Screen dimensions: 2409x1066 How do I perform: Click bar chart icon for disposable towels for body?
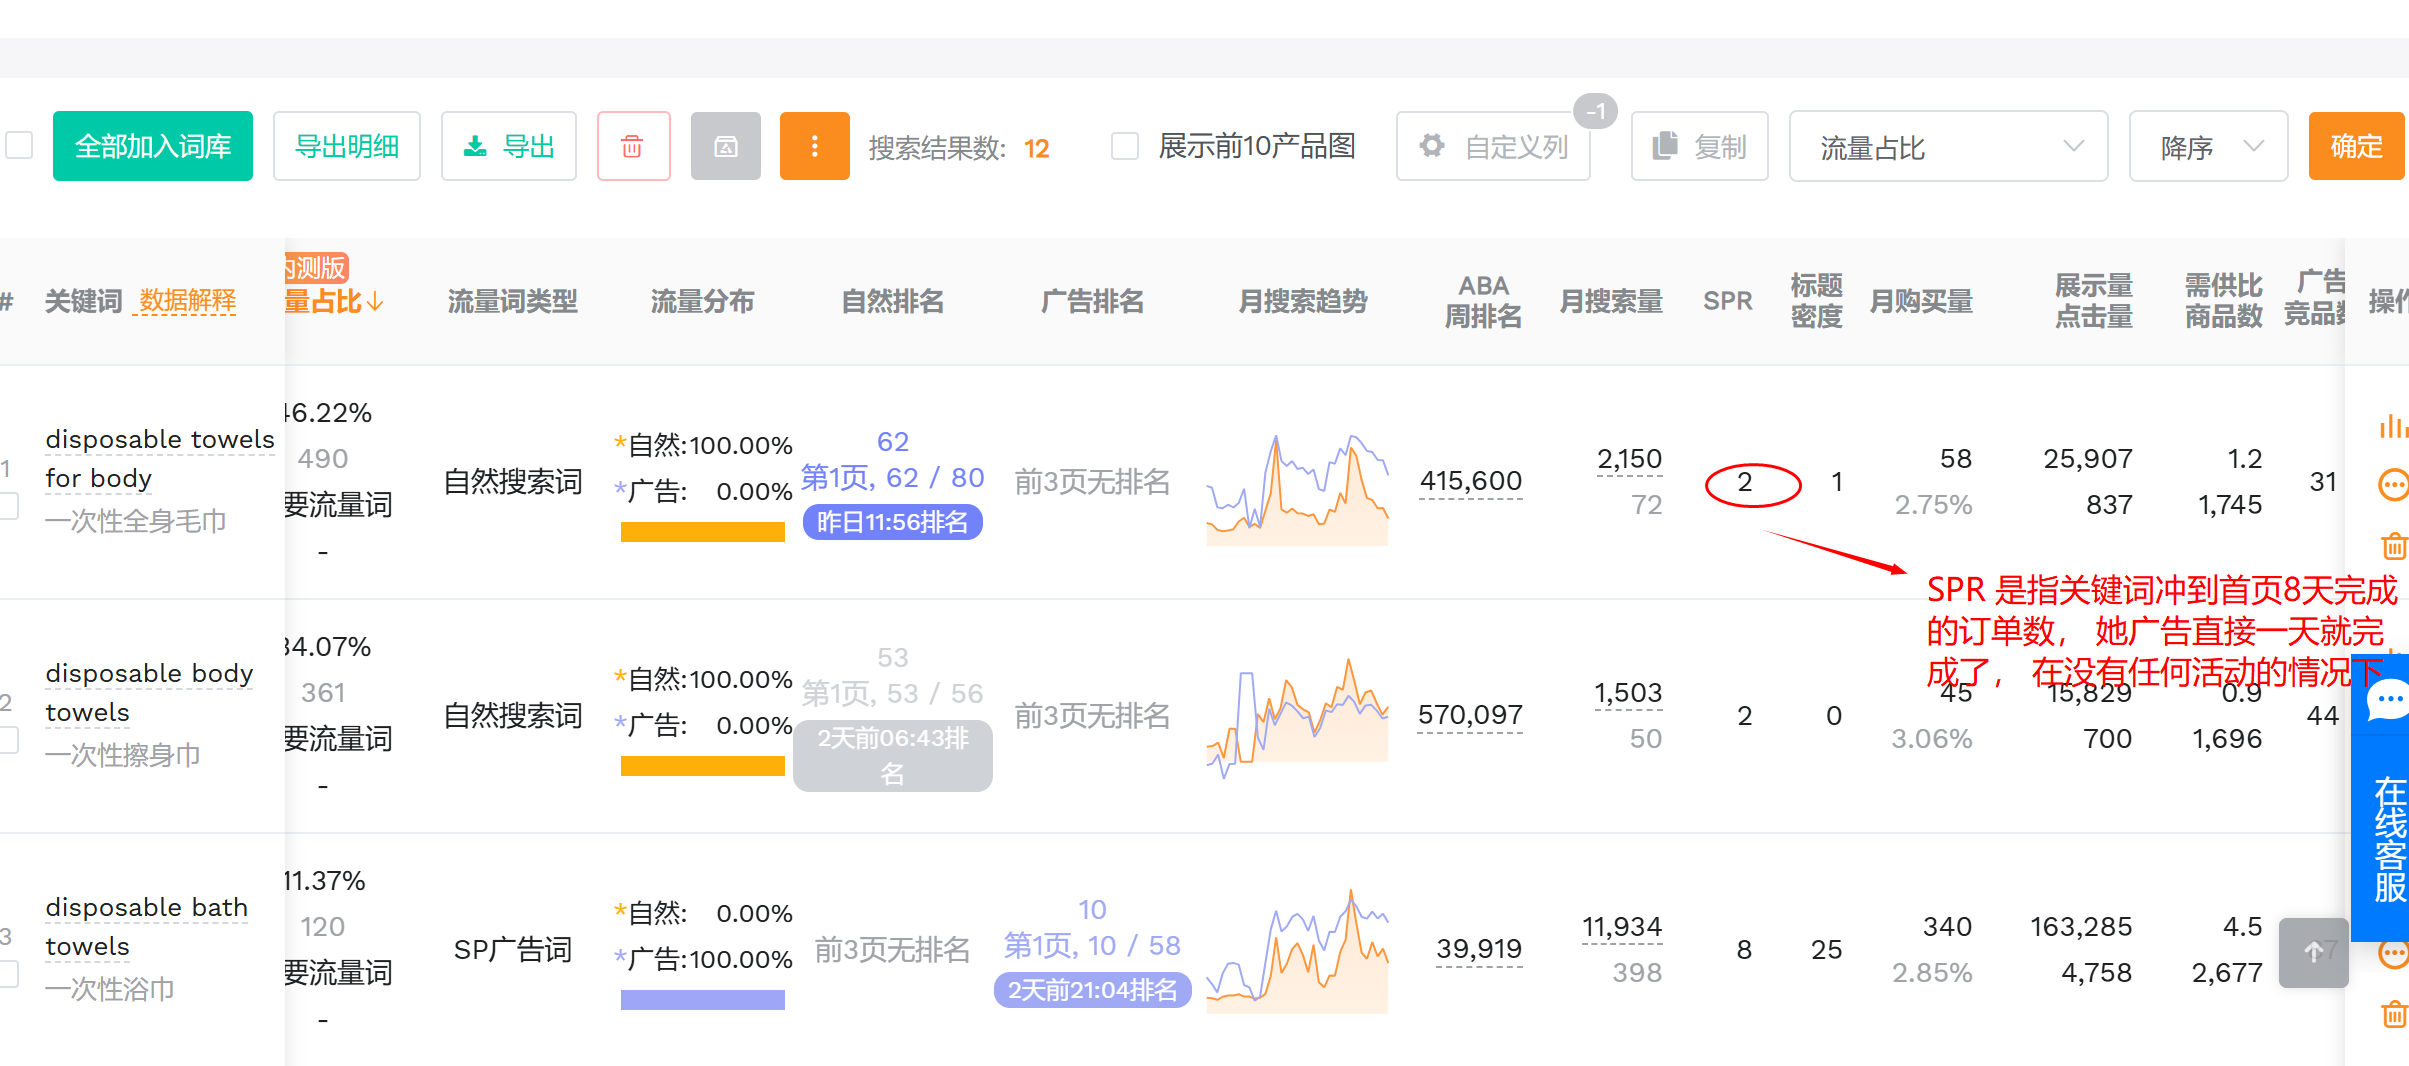click(x=2392, y=426)
